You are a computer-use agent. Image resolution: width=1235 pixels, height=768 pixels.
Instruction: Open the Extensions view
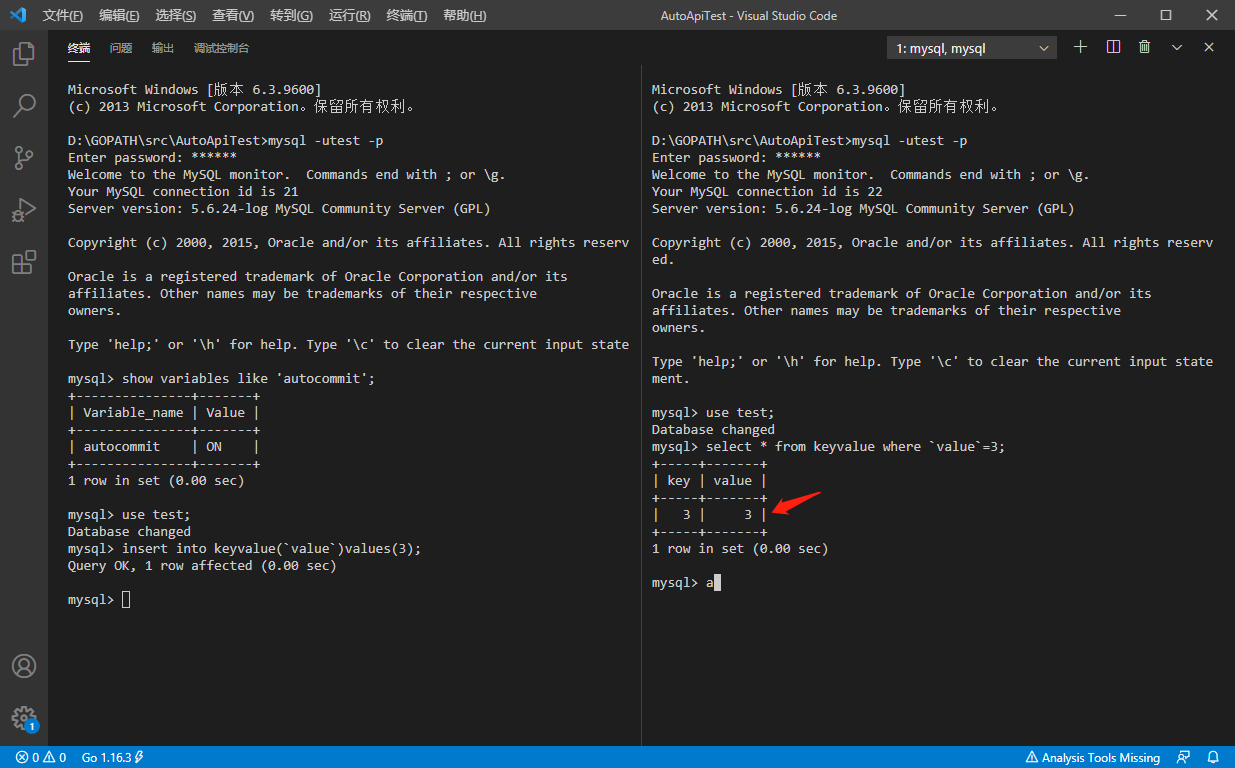(24, 262)
